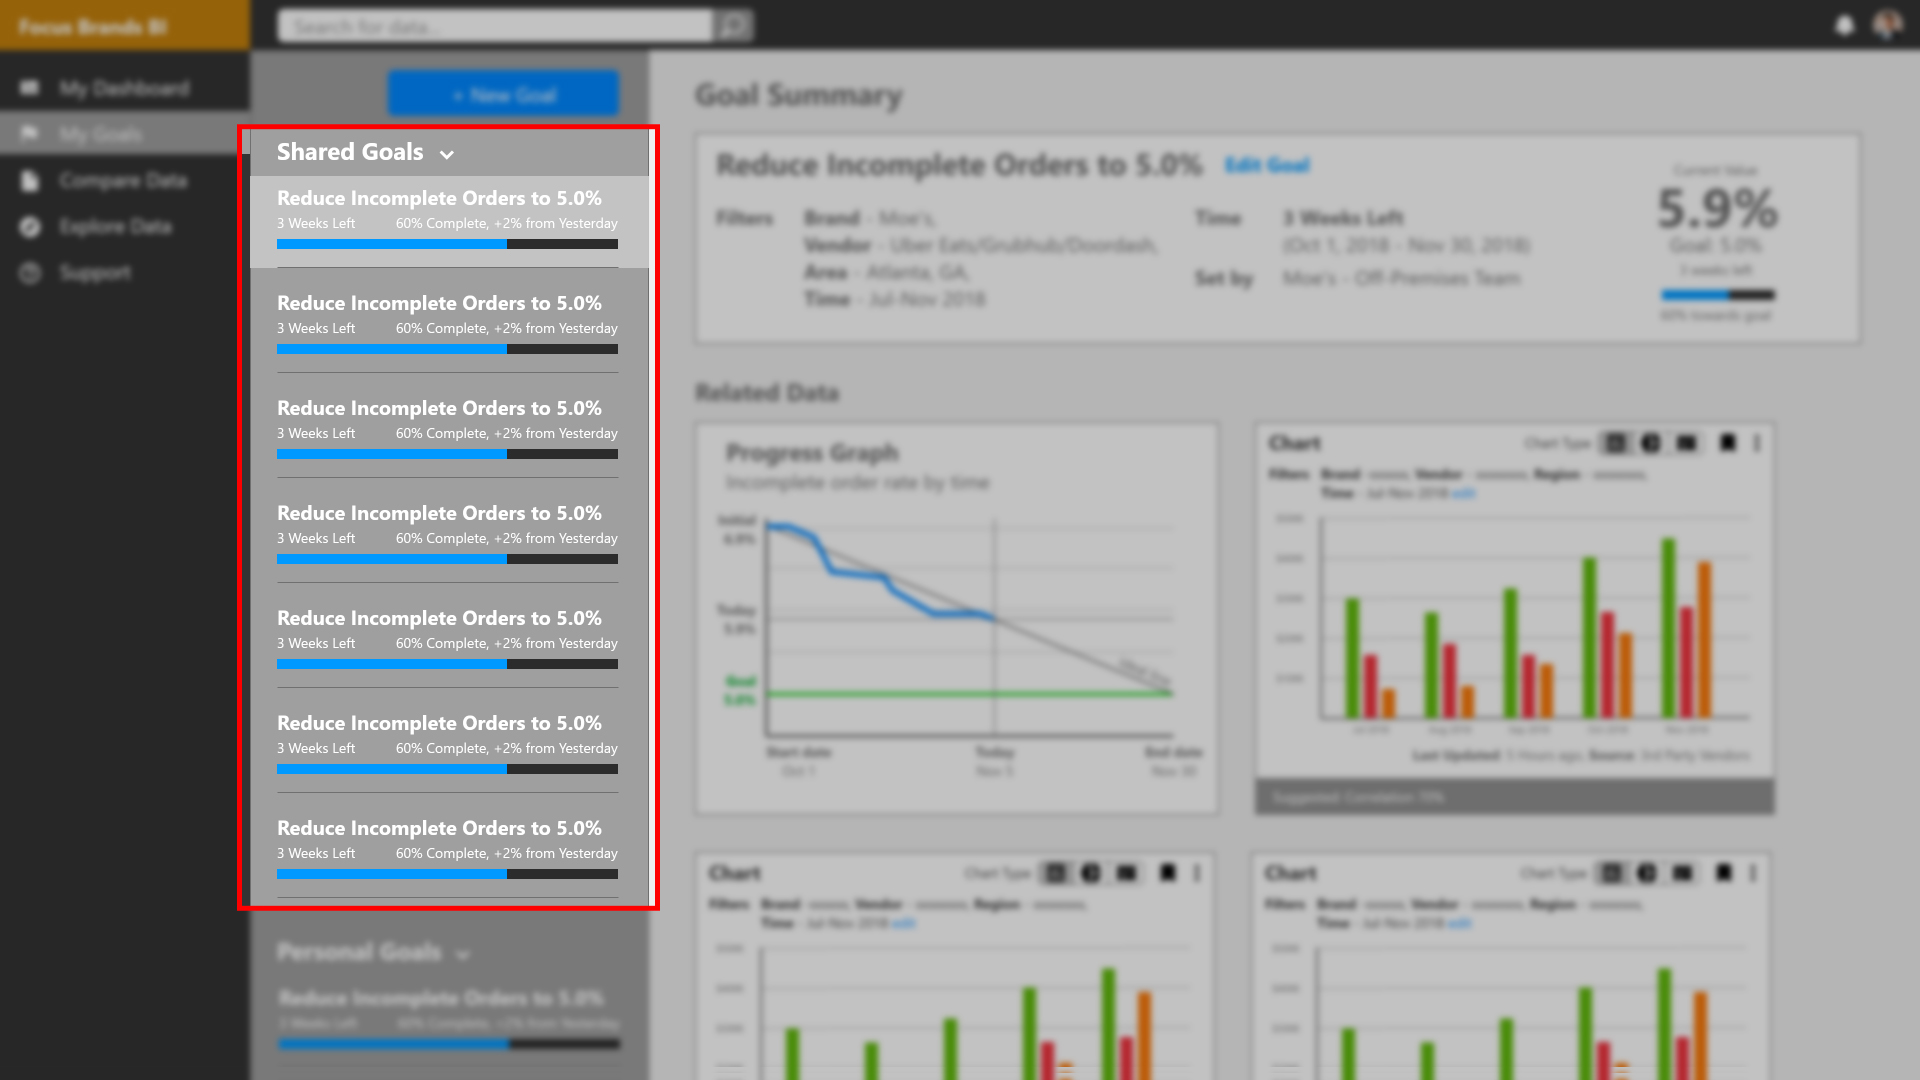
Task: Click the Compare Data document icon
Action: click(x=30, y=180)
